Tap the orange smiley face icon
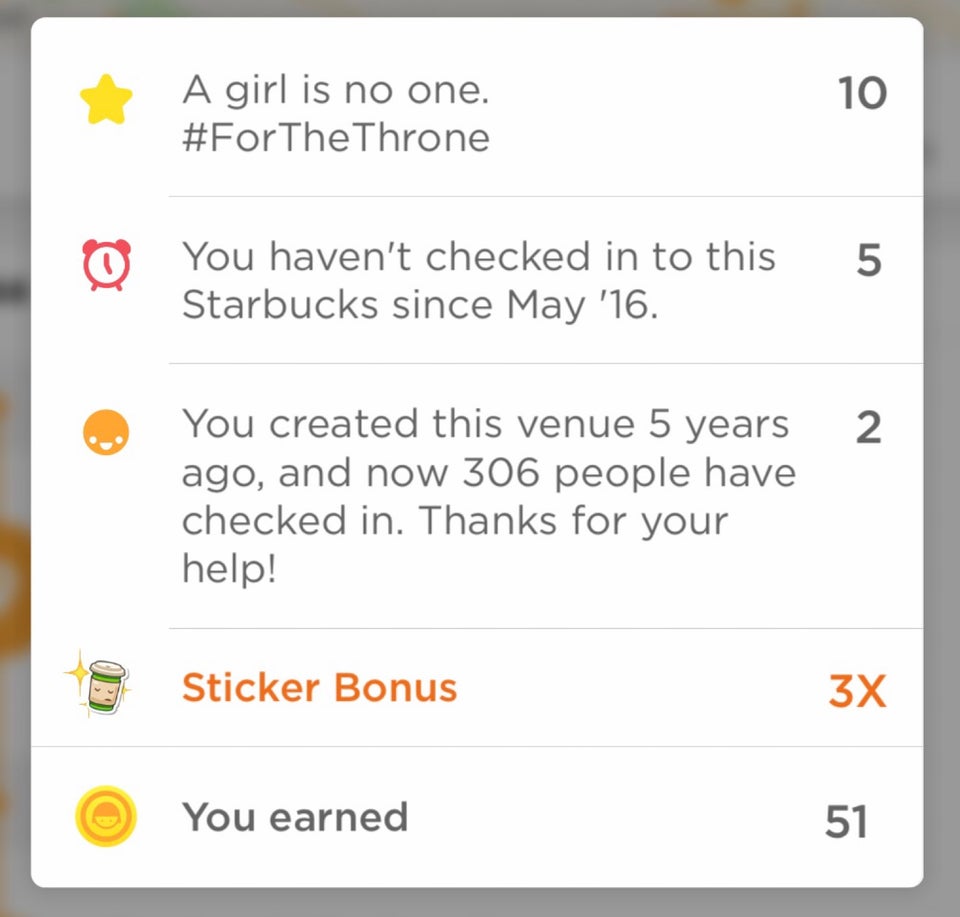 tap(107, 430)
